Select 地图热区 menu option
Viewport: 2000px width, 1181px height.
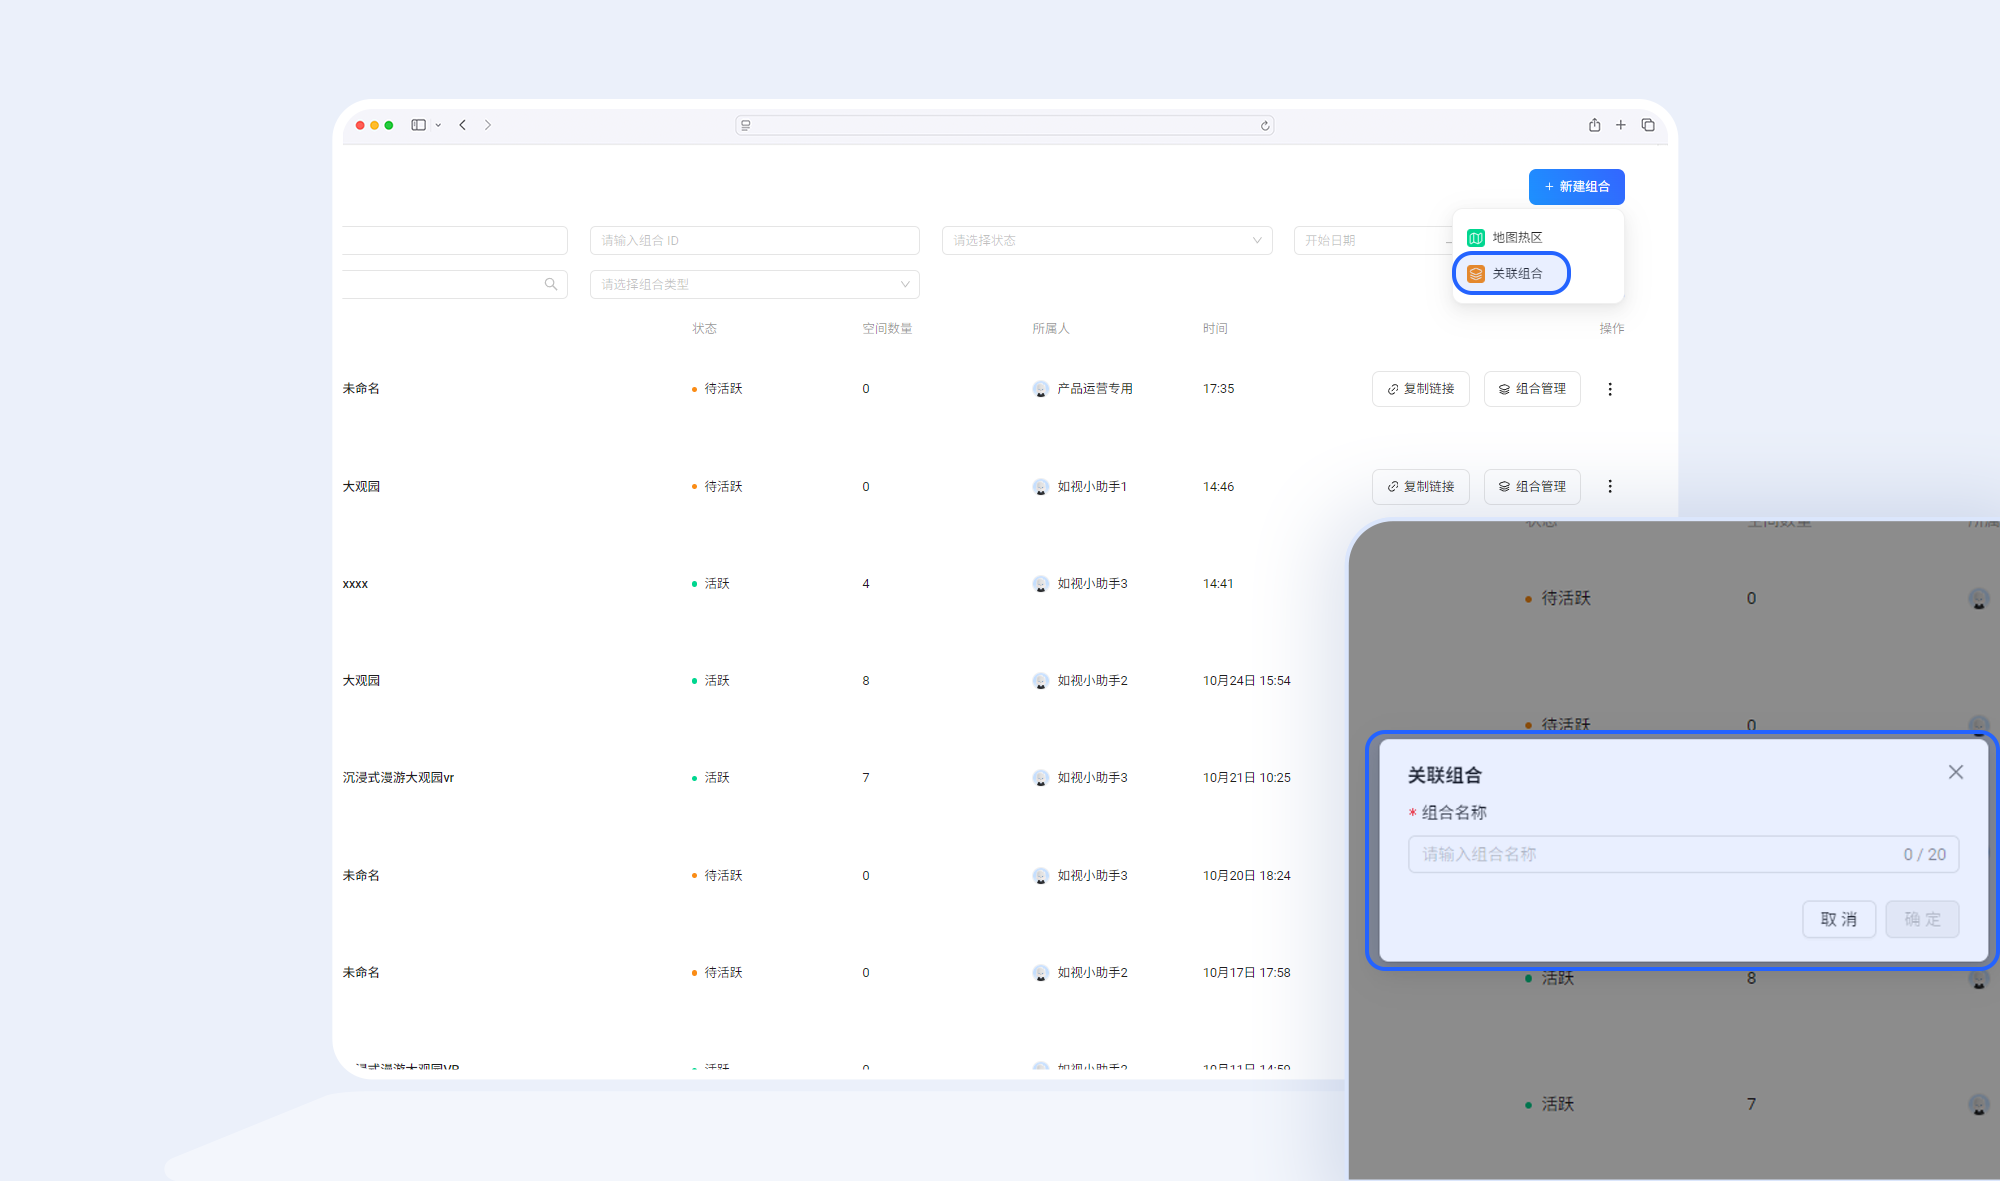pos(1517,237)
